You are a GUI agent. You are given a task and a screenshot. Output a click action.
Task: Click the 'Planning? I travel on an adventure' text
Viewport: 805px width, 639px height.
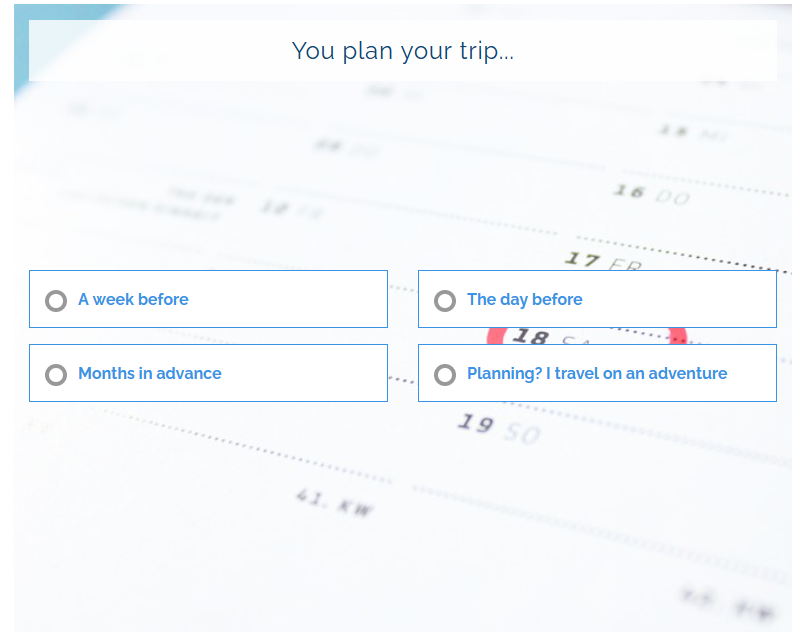pos(597,374)
